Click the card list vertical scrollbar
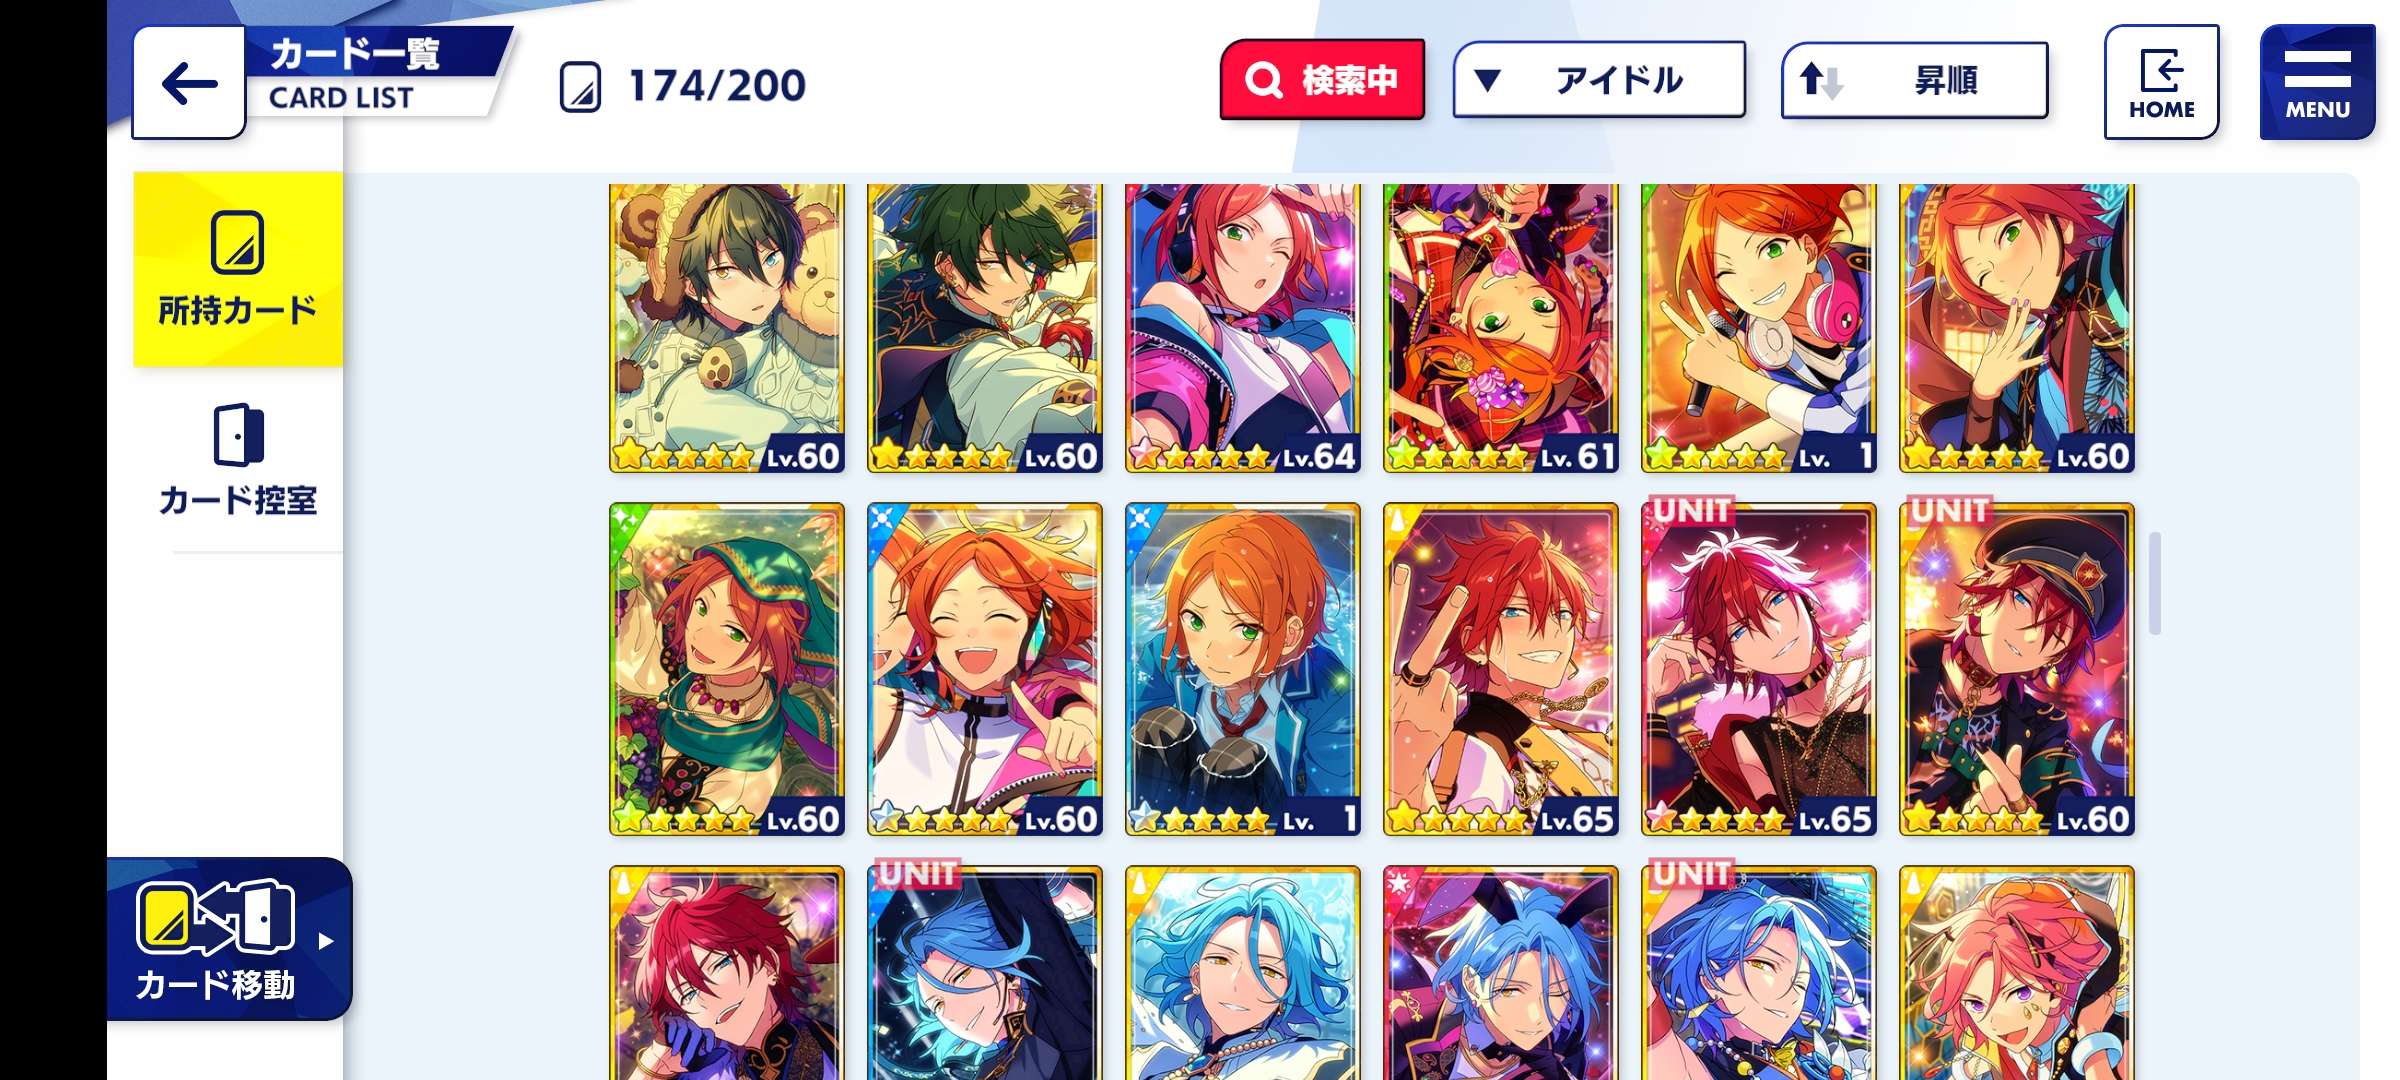2400x1080 pixels. tap(2155, 583)
